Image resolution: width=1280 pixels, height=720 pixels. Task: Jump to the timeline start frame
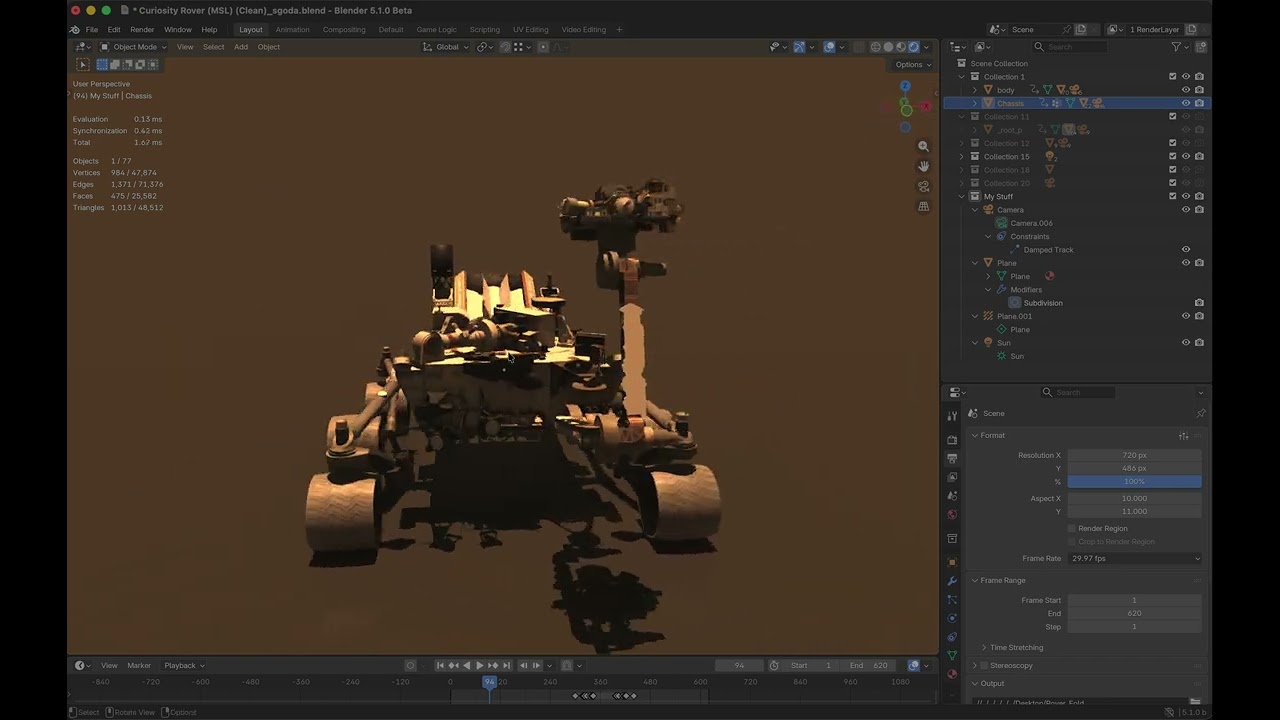pyautogui.click(x=440, y=665)
